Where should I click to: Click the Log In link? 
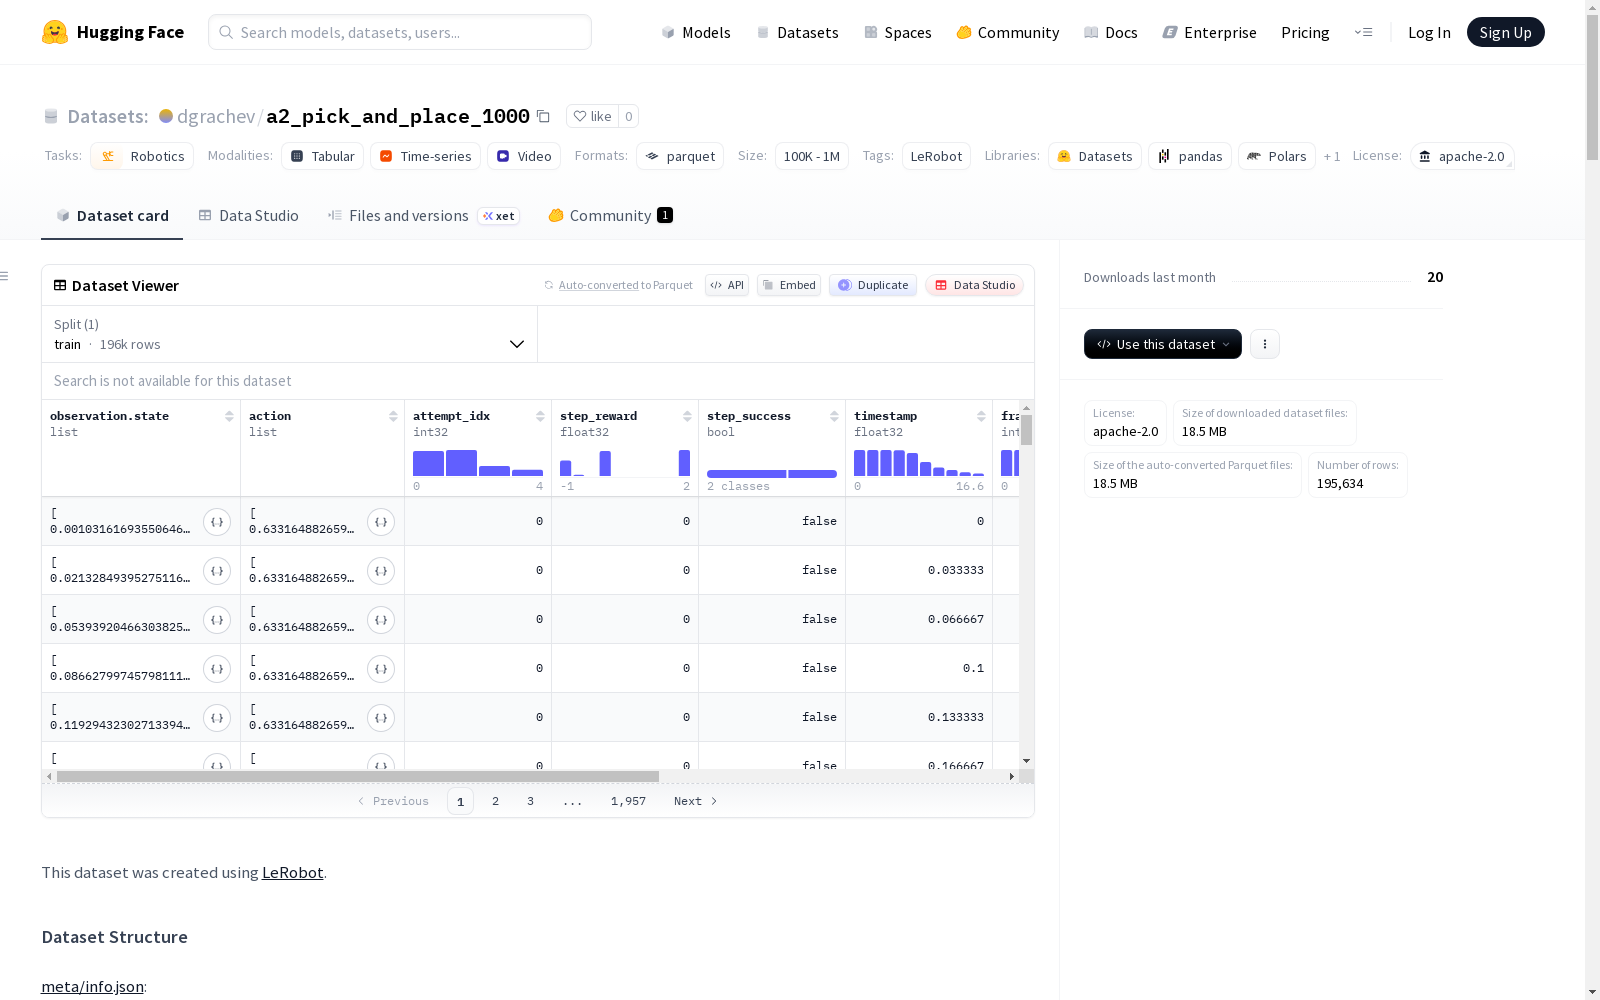1429,32
